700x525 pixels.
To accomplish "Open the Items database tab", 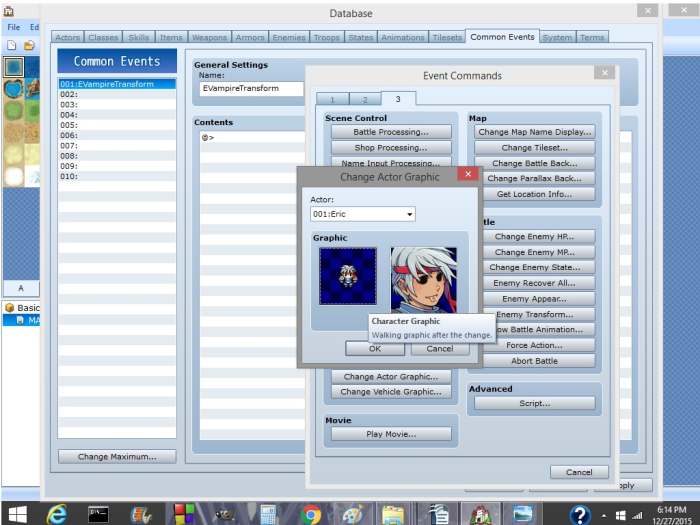I will [171, 38].
